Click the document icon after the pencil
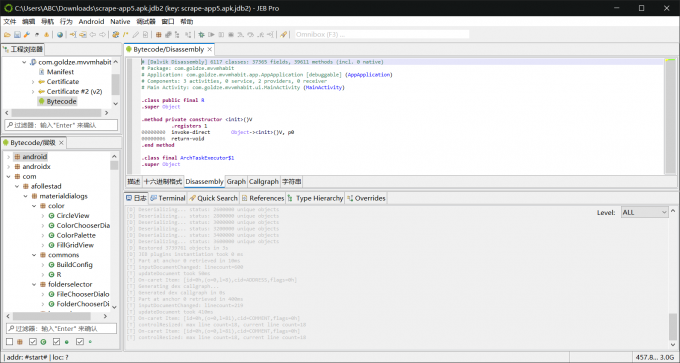The height and width of the screenshot is (363, 680). (x=145, y=35)
